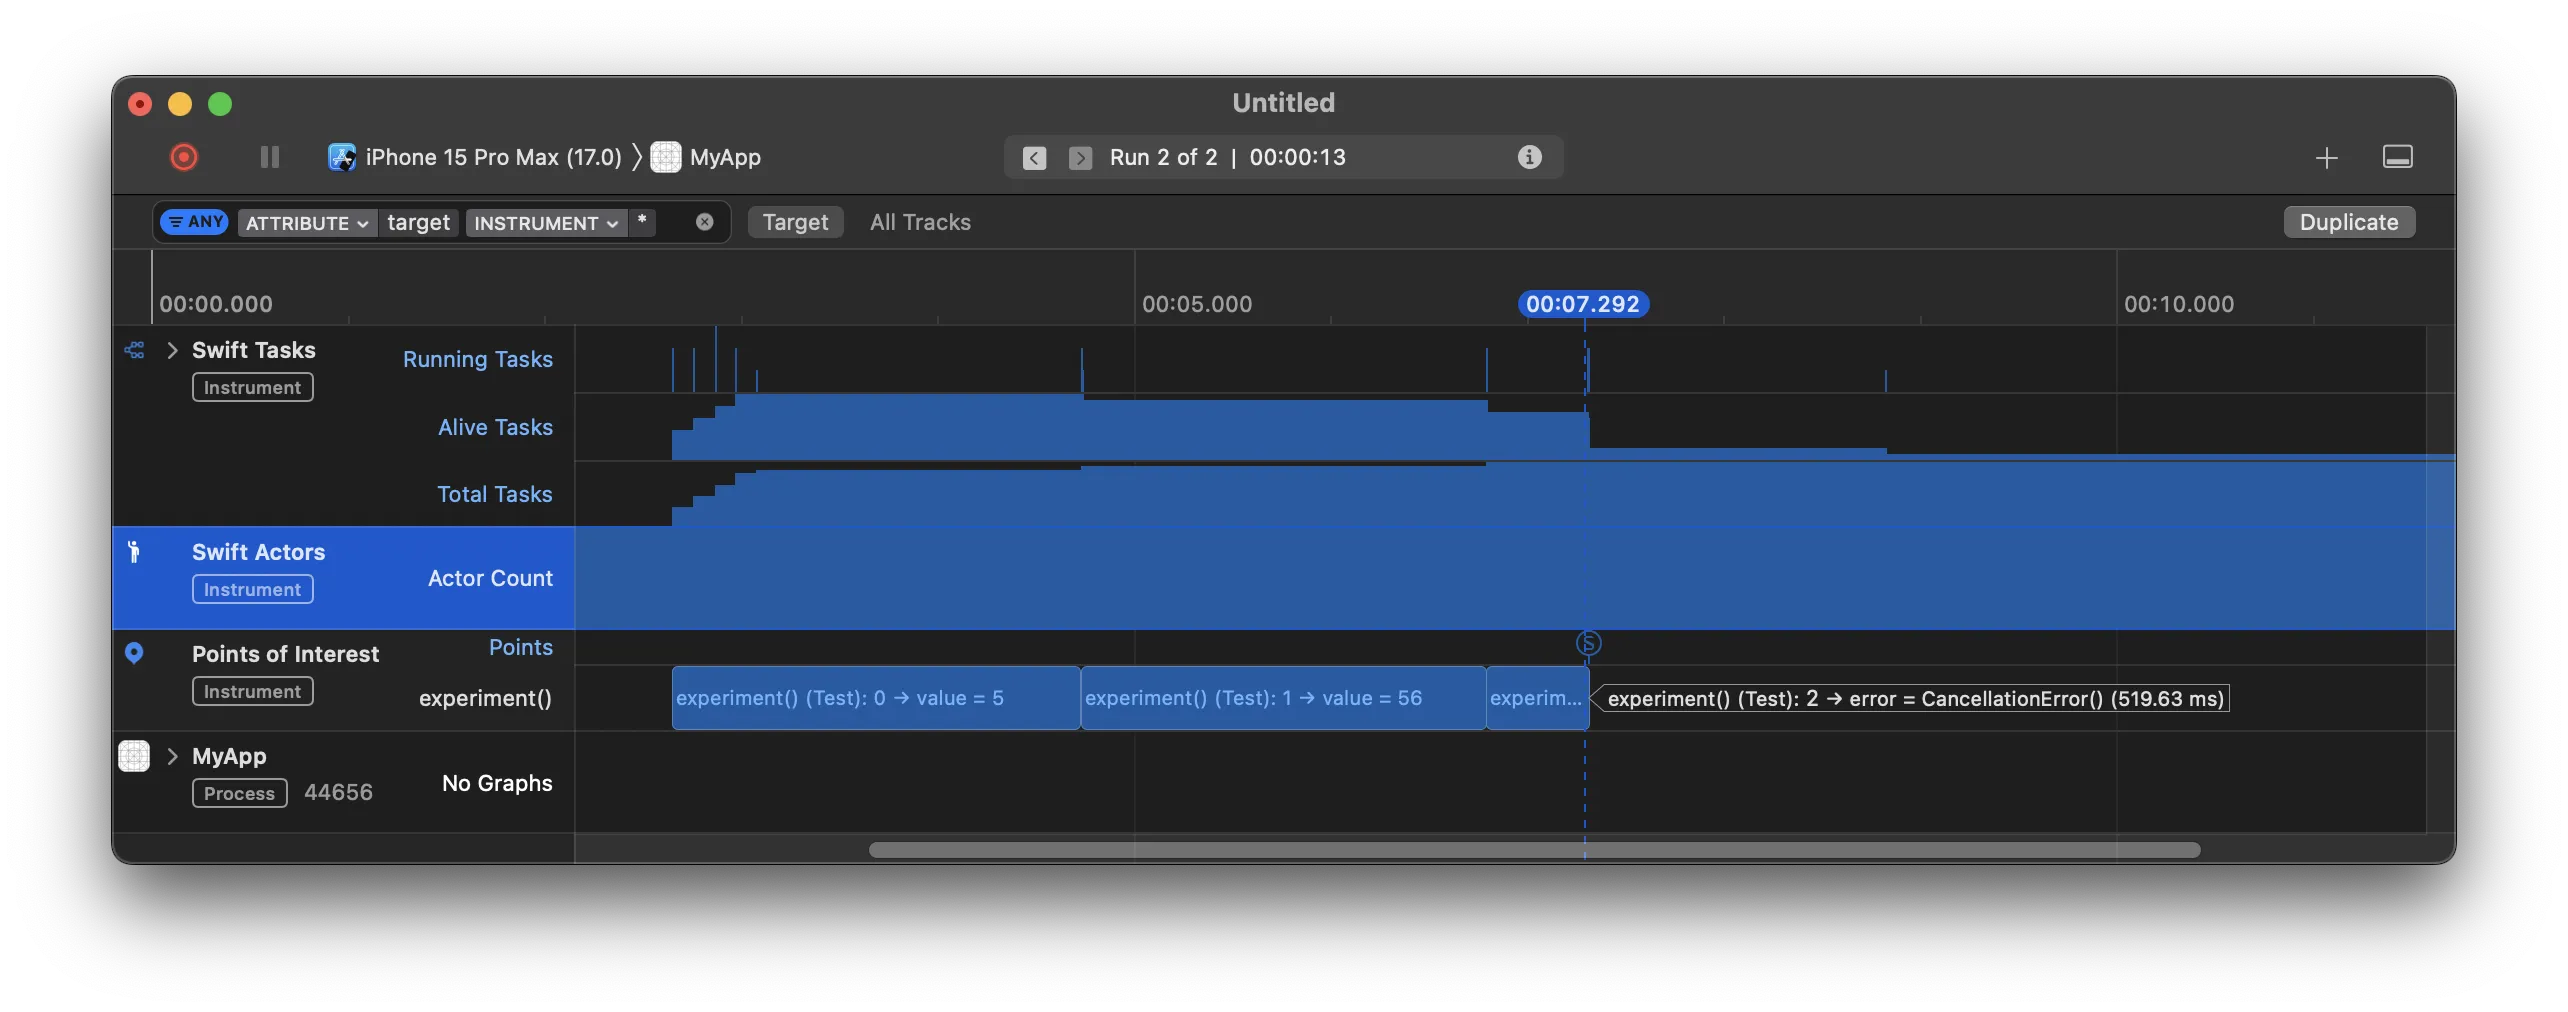Click the No Graphs label
The height and width of the screenshot is (1012, 2568).
point(497,783)
